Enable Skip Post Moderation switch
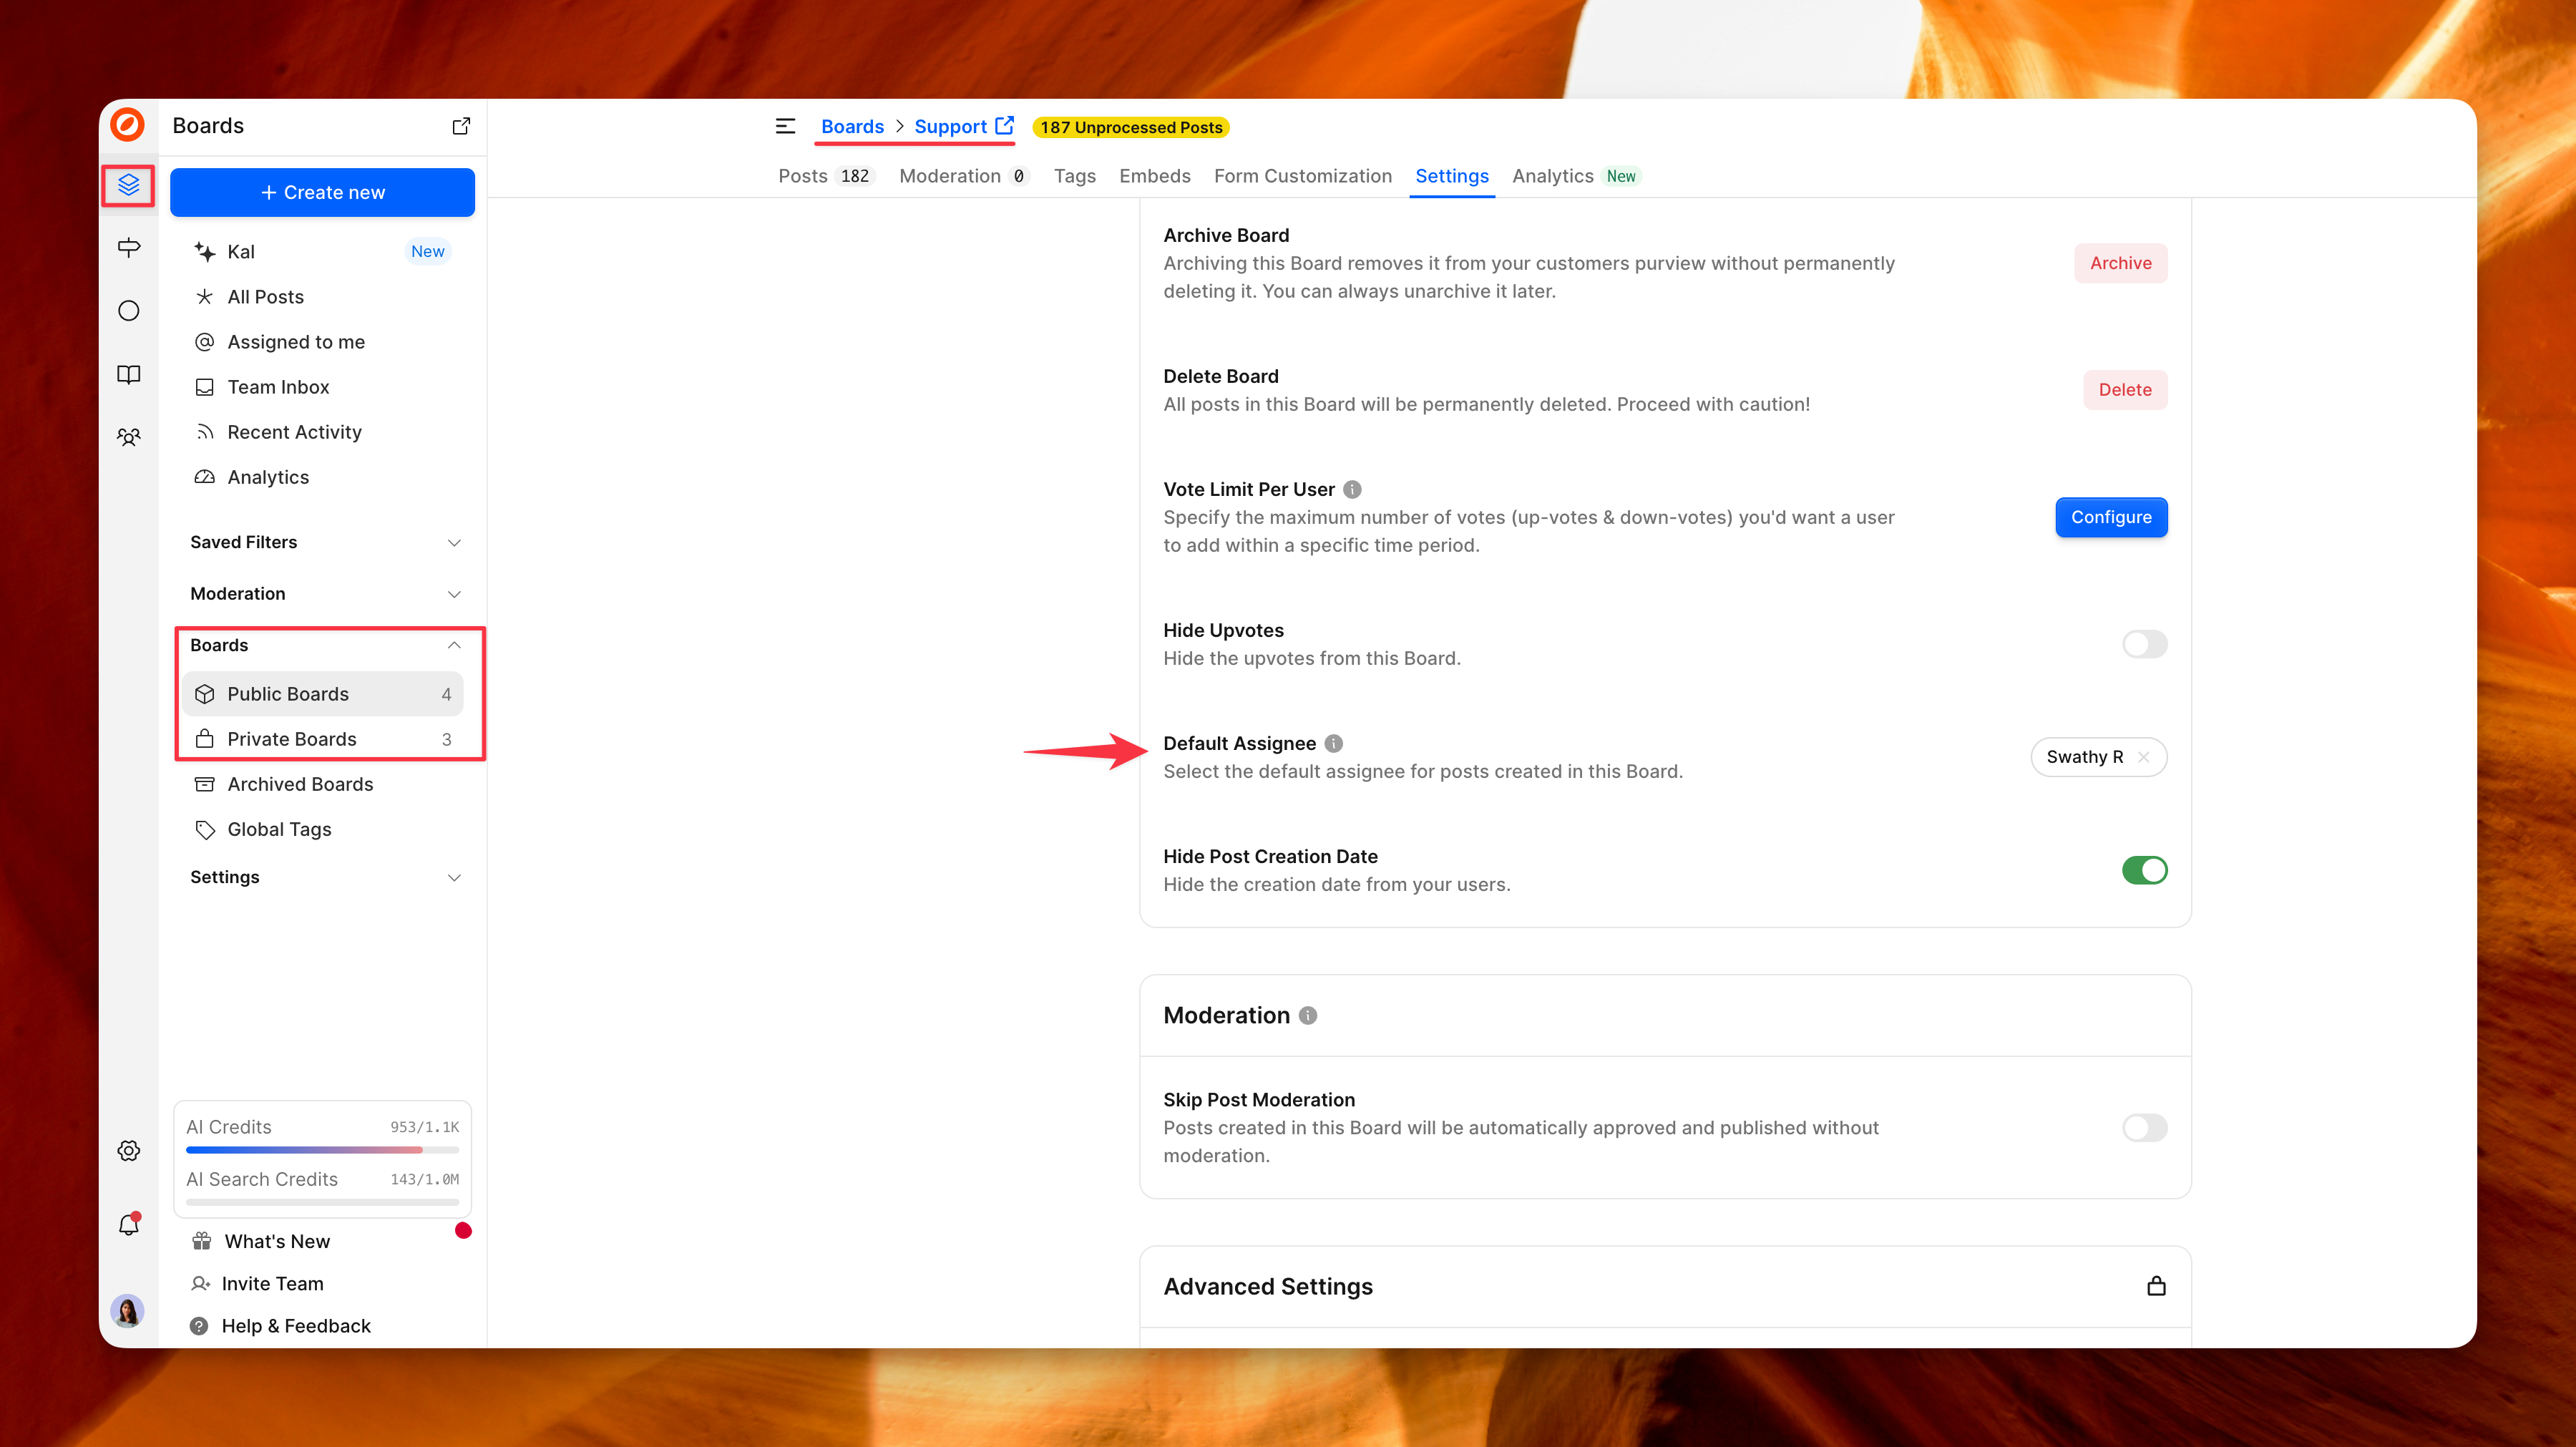 click(2144, 1128)
